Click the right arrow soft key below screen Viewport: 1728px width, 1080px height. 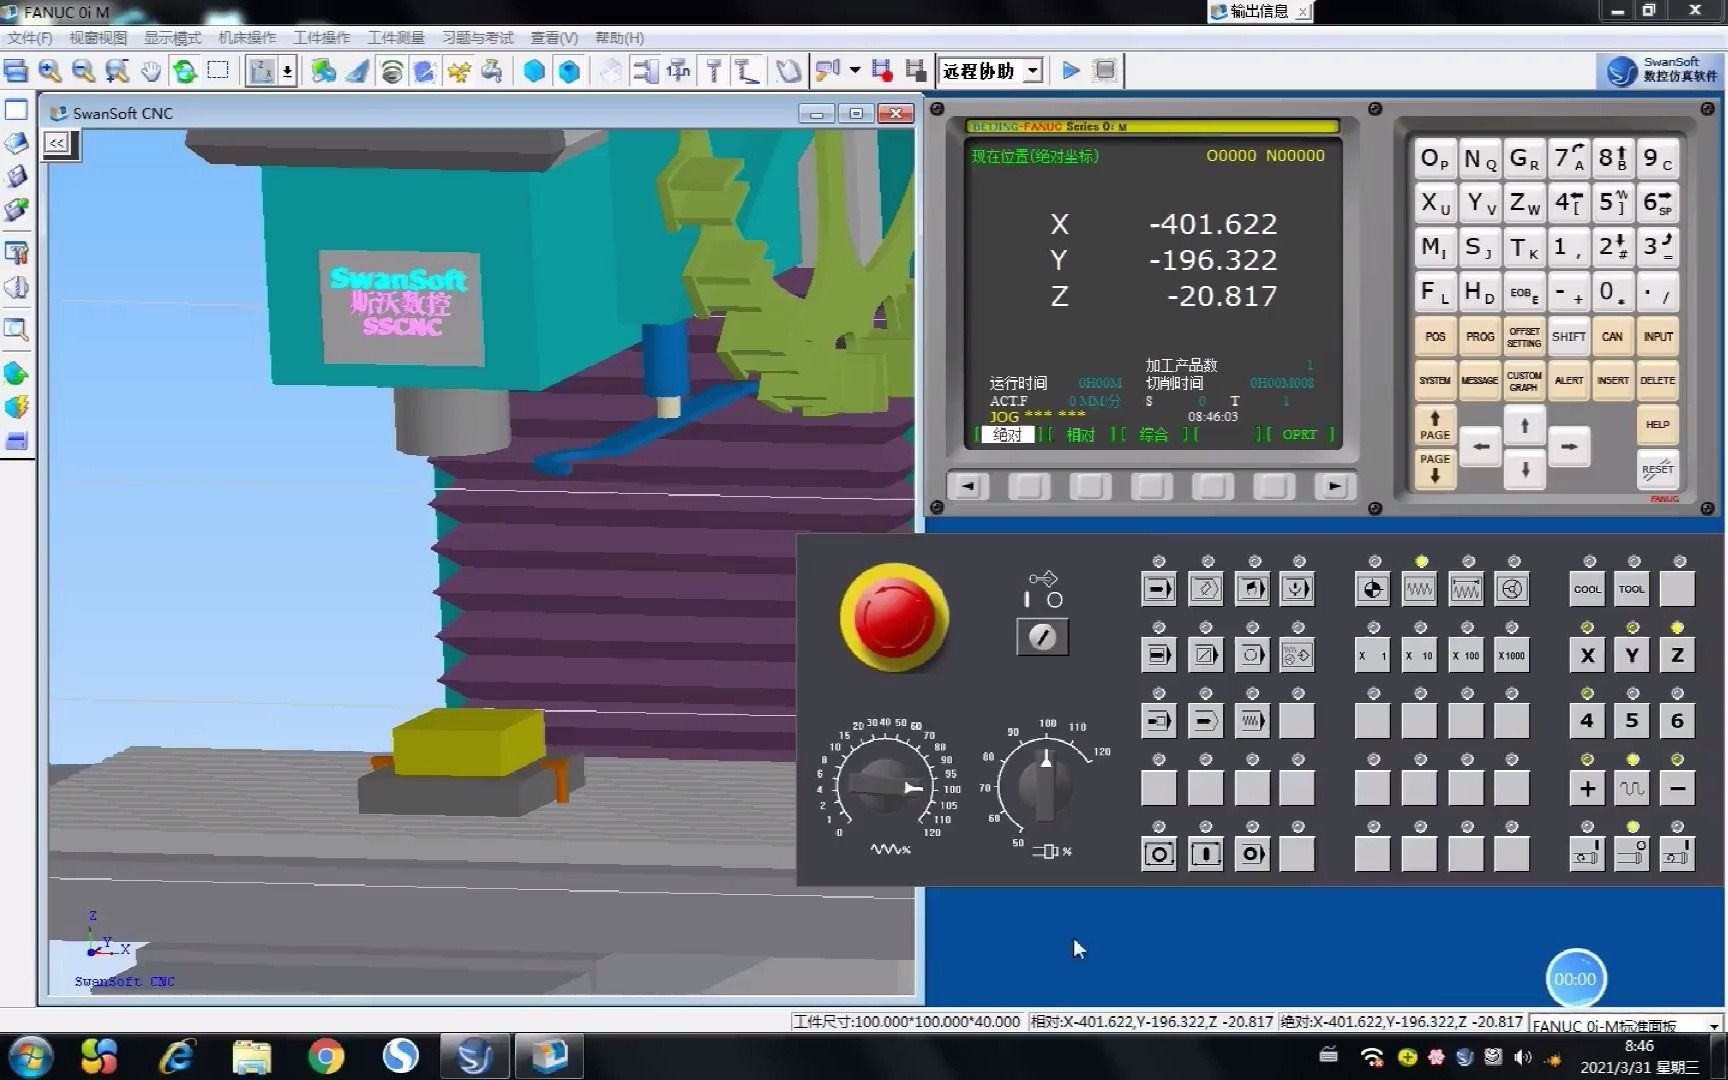pyautogui.click(x=1334, y=486)
